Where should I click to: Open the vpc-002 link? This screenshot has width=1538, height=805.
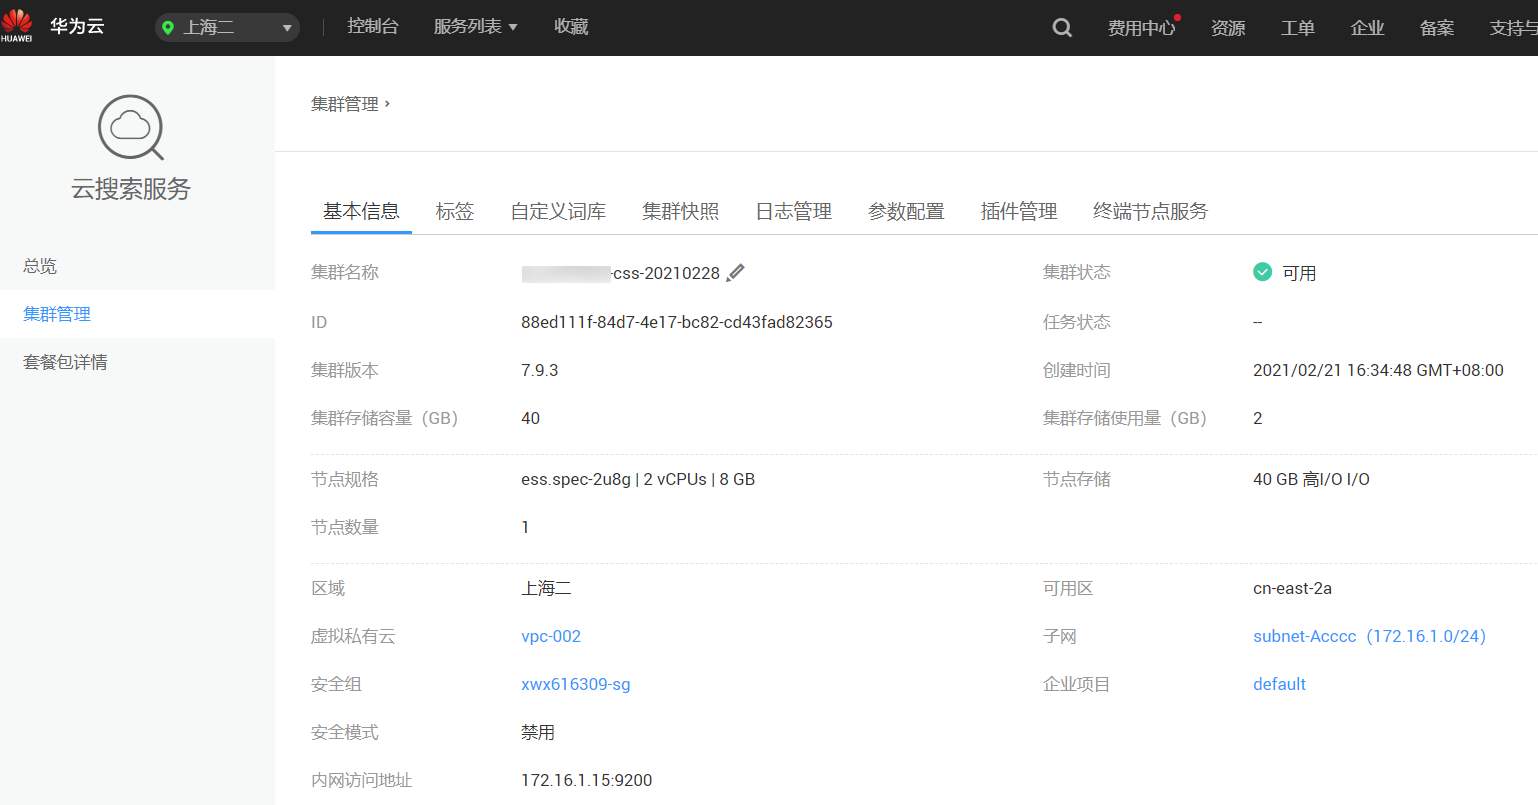[551, 636]
